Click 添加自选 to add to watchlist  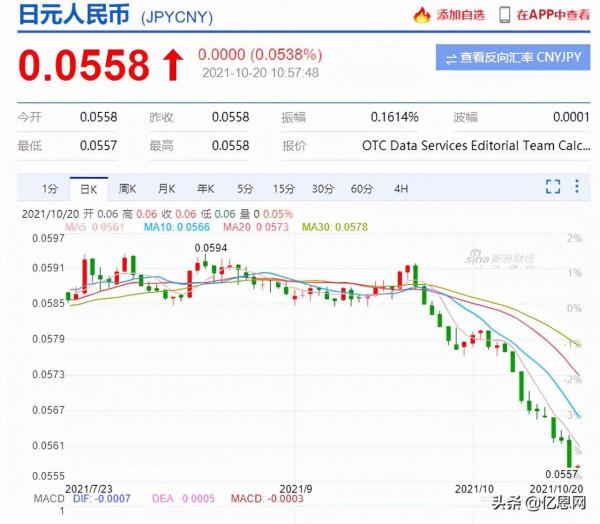[461, 15]
